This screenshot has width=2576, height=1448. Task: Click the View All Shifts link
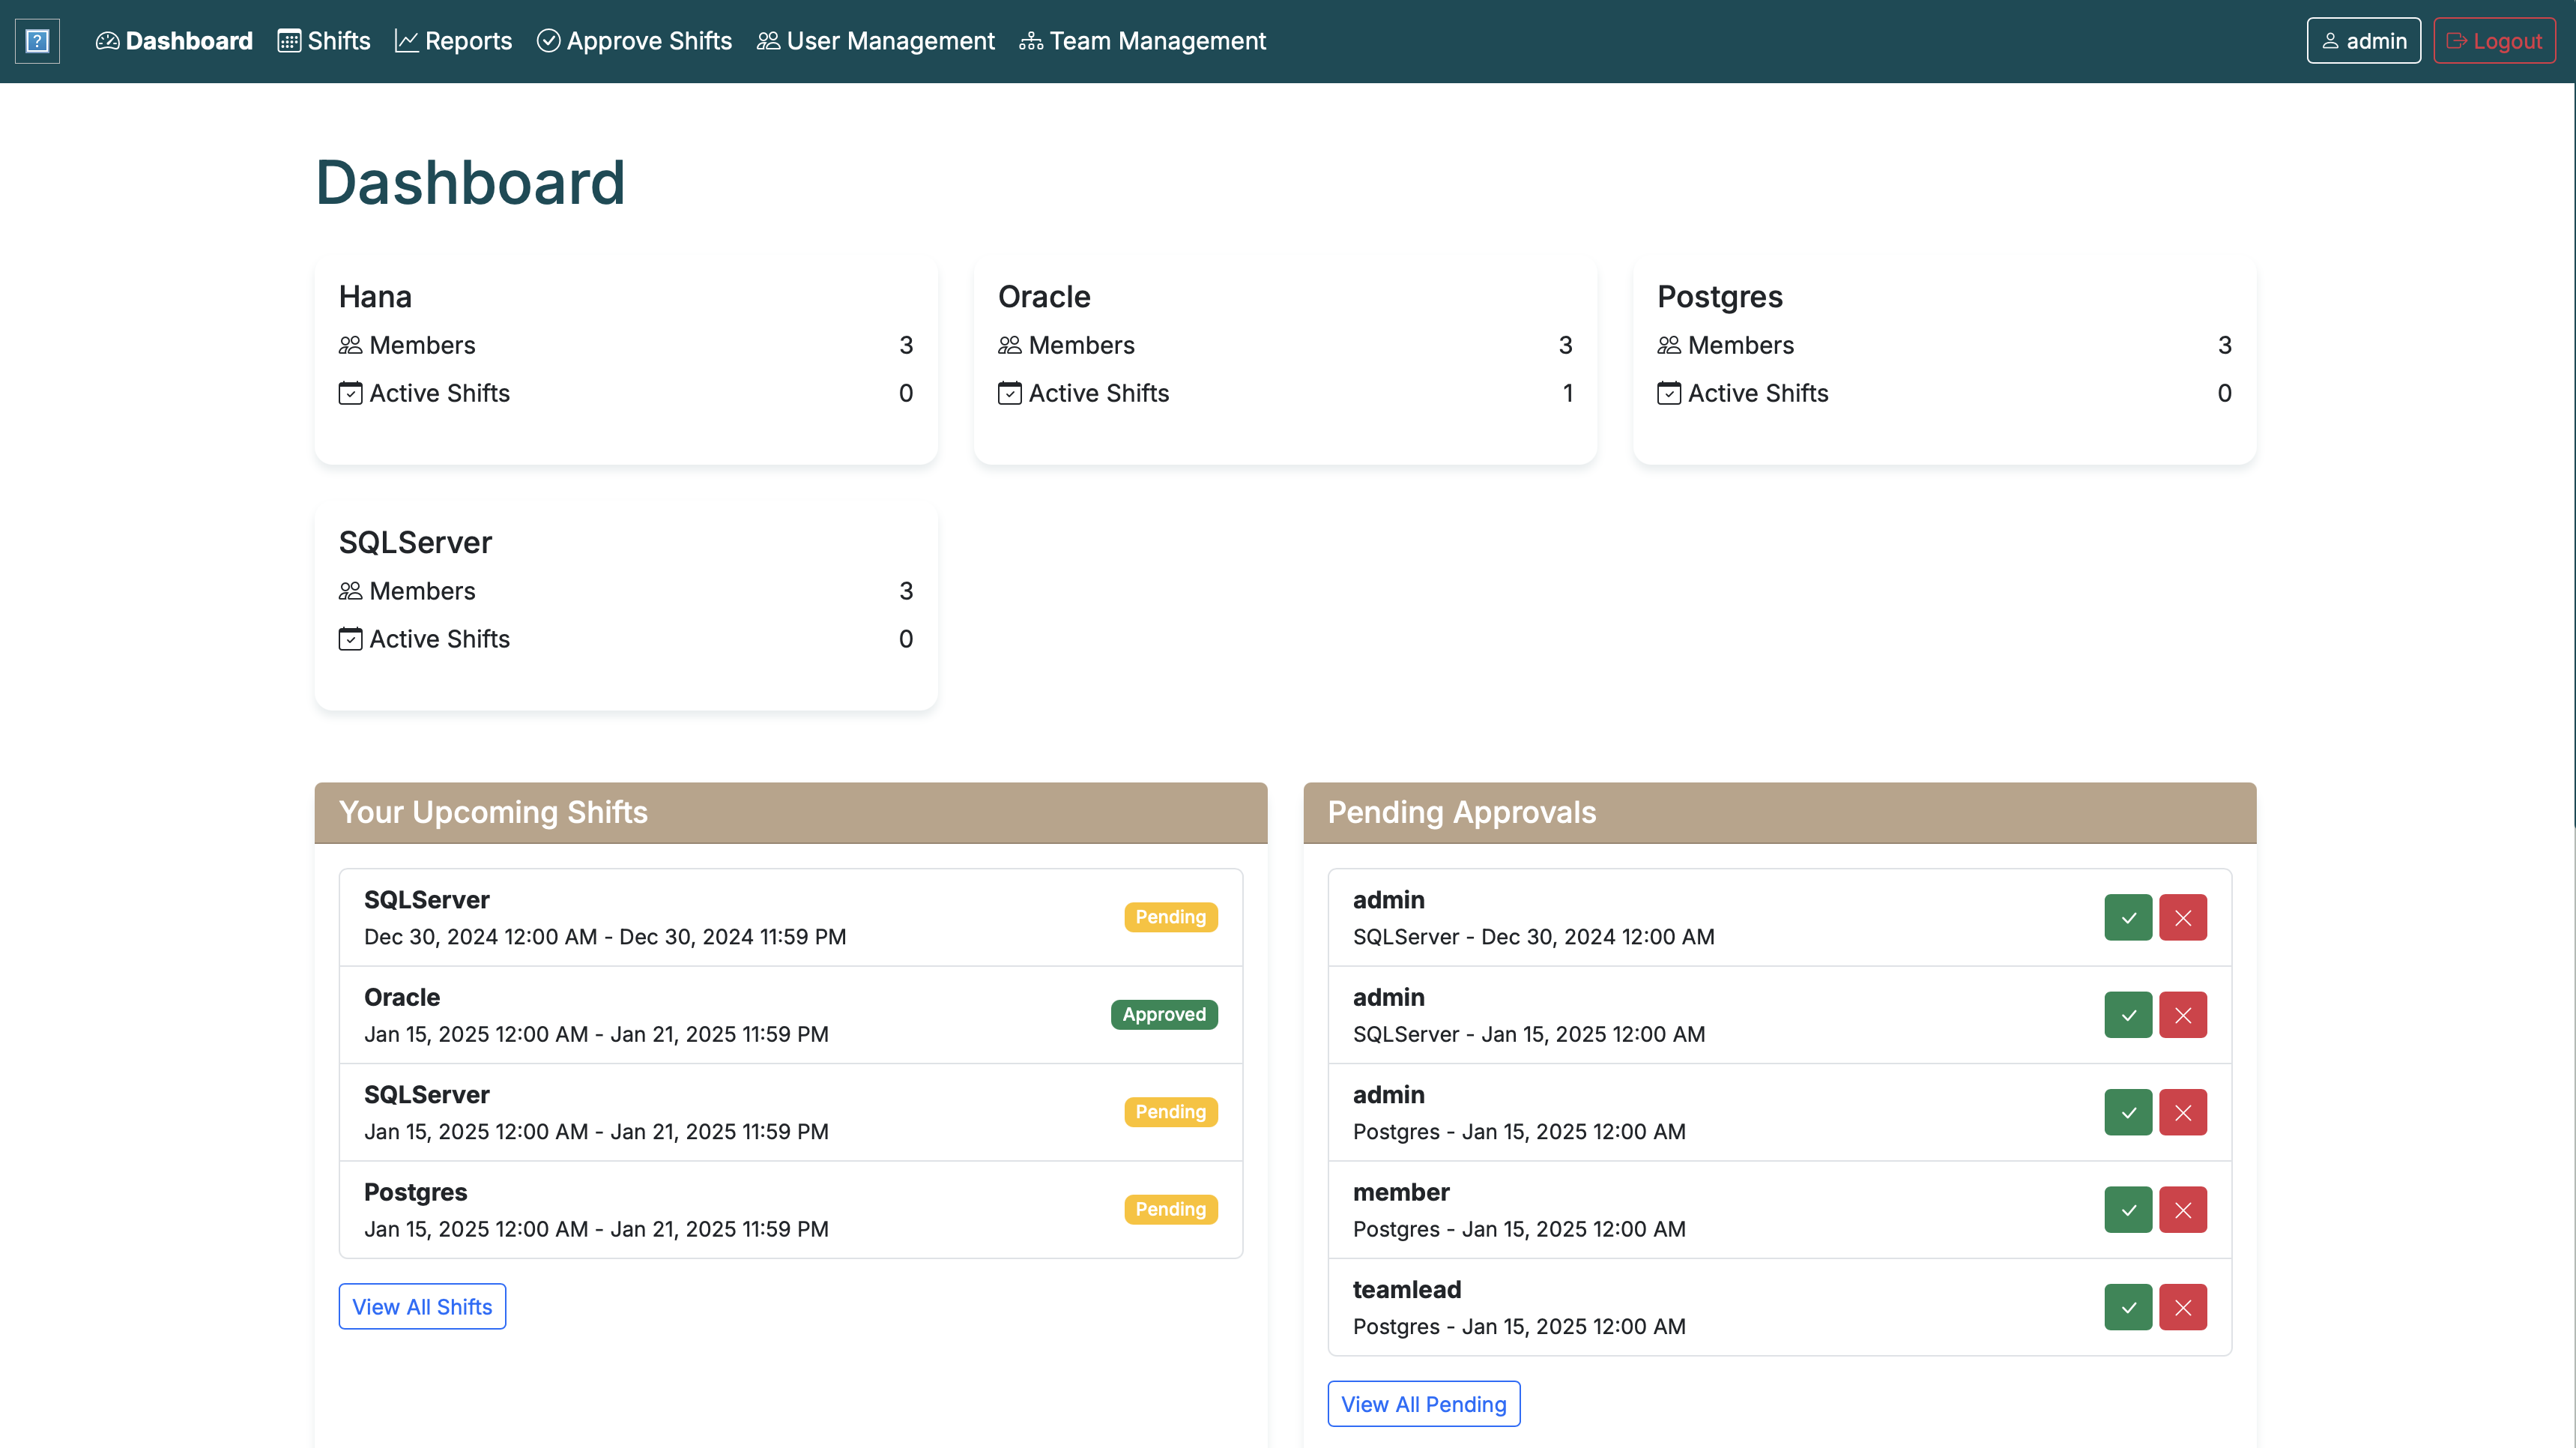tap(421, 1306)
